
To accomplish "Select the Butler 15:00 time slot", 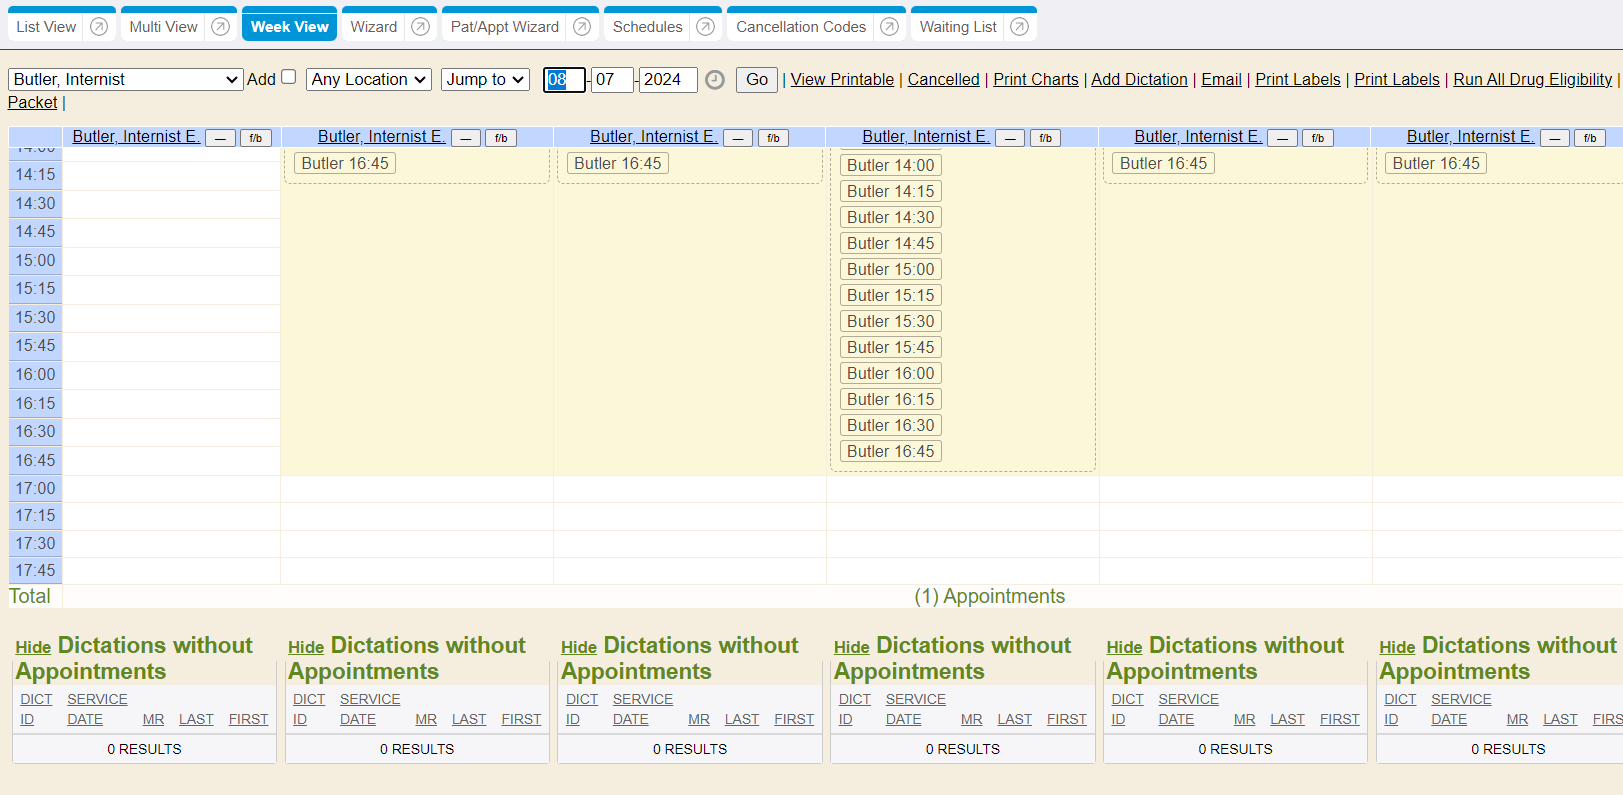I will coord(890,269).
